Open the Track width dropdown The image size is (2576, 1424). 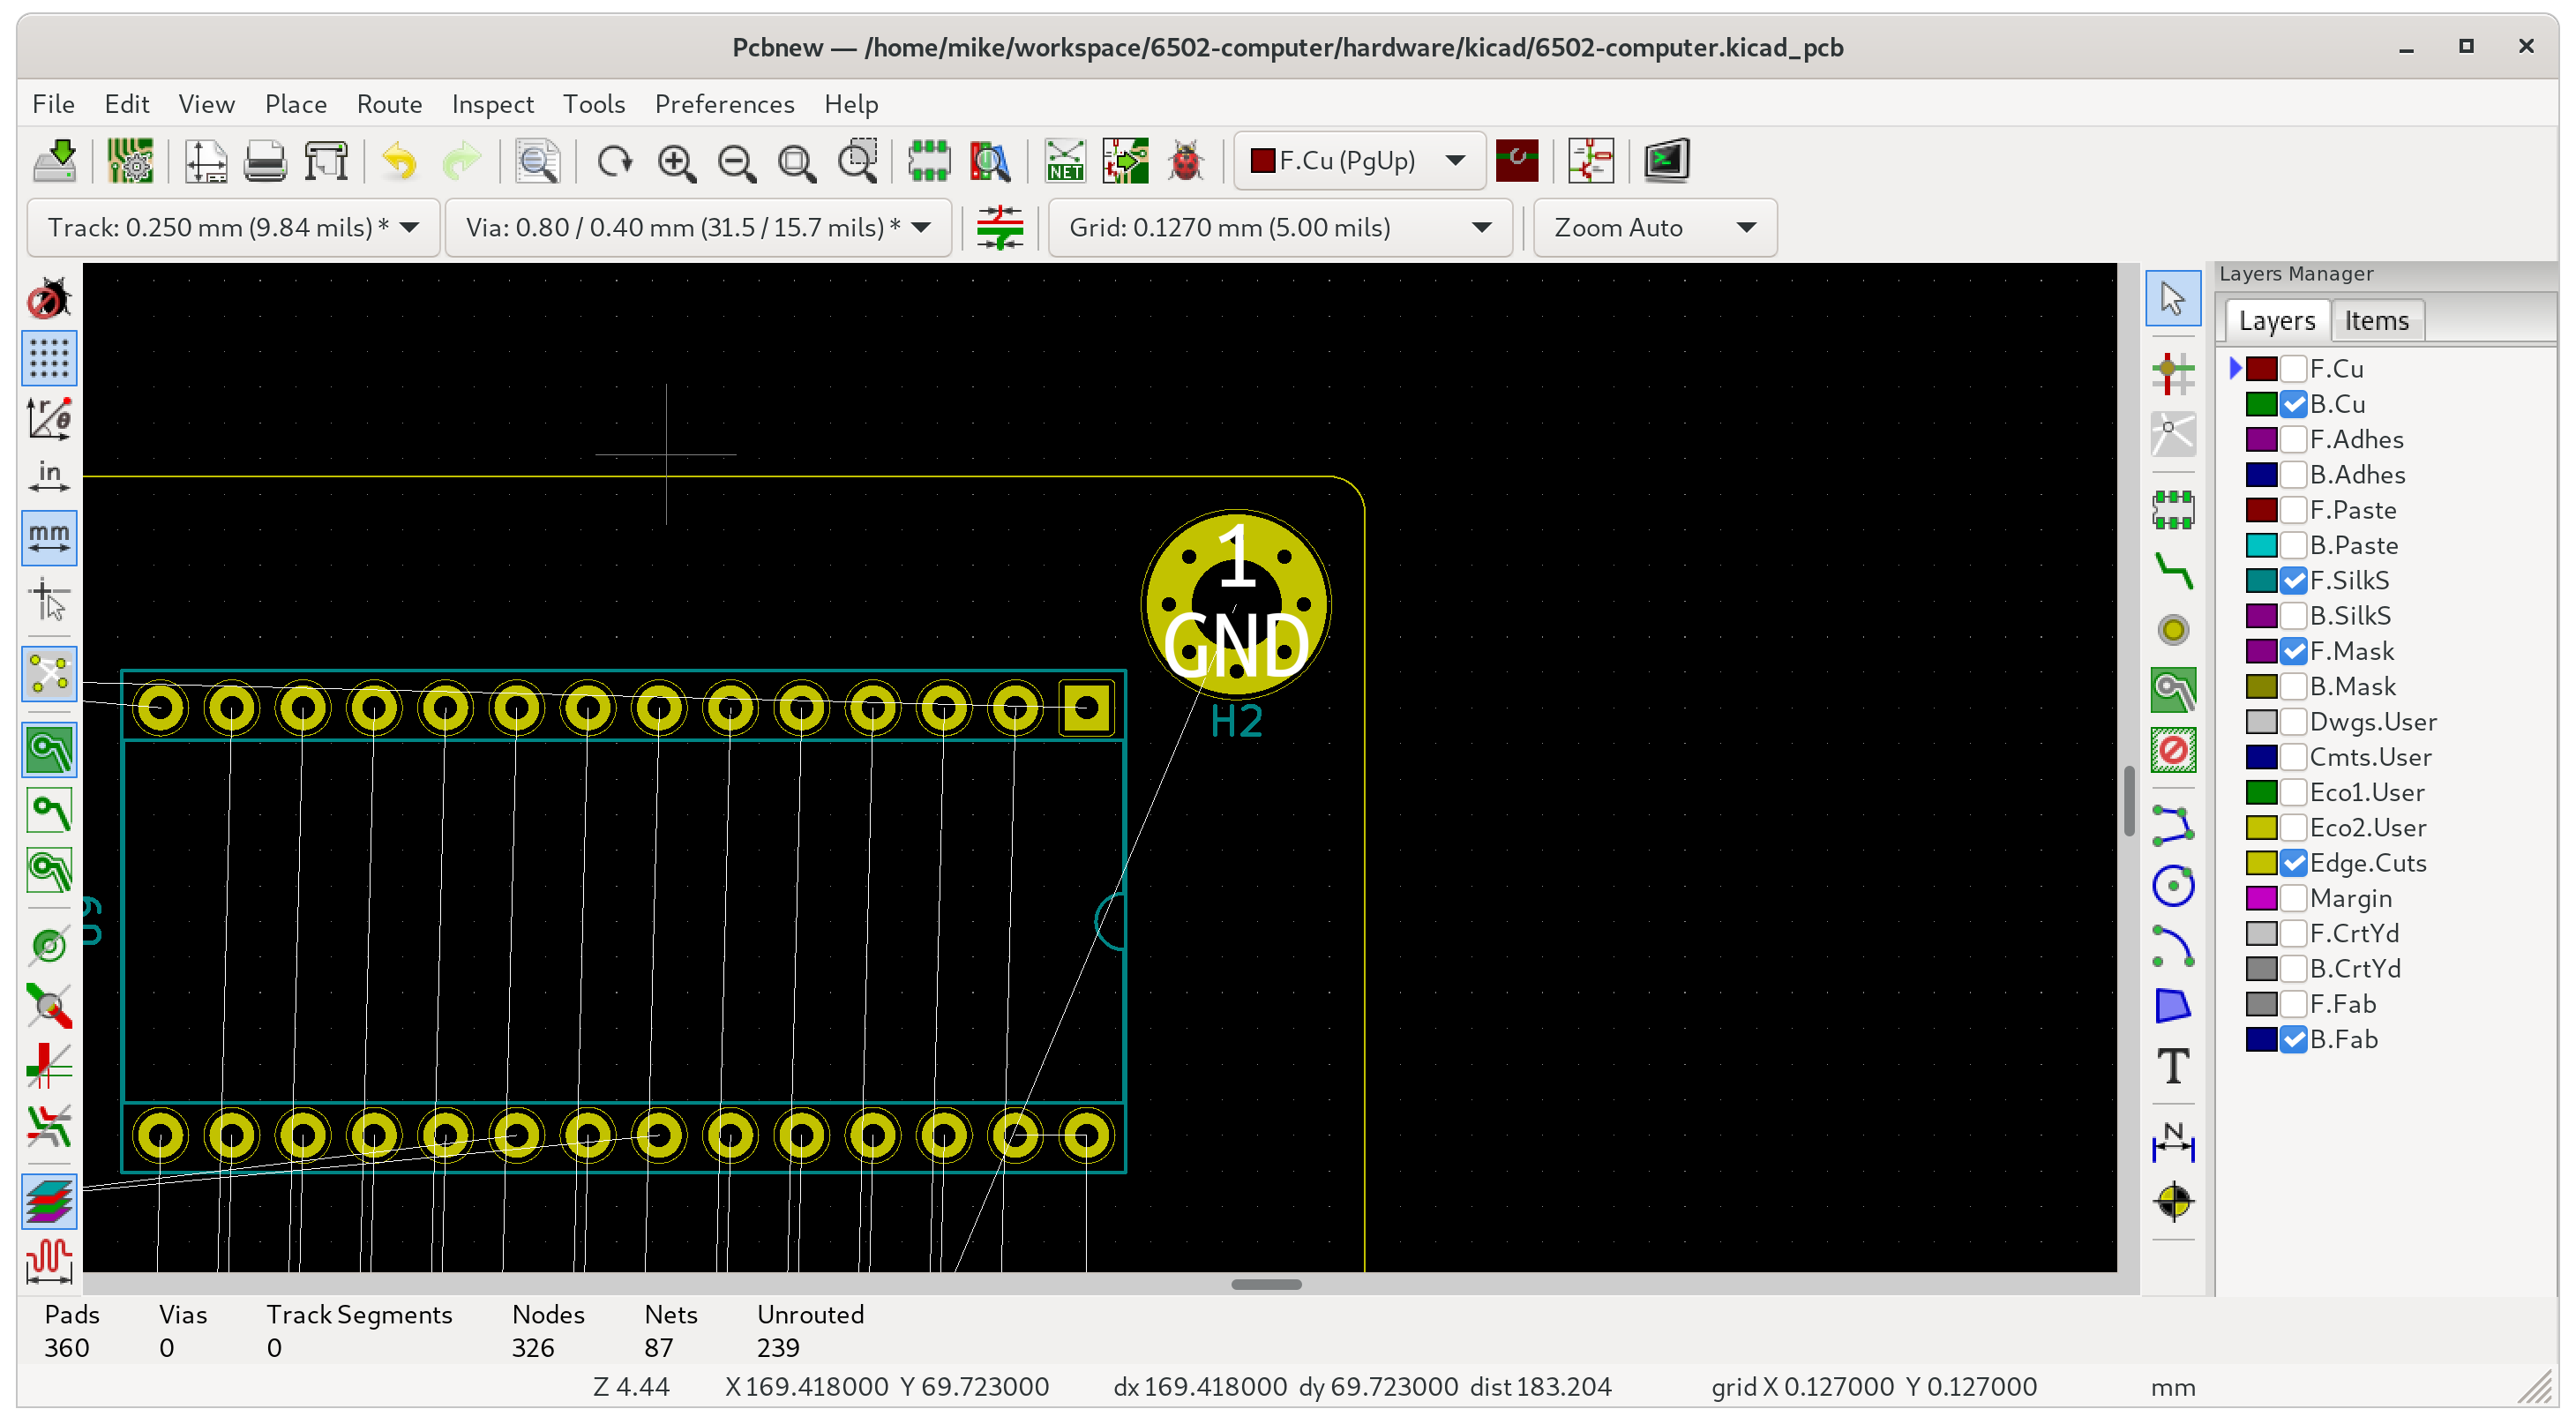[x=232, y=228]
